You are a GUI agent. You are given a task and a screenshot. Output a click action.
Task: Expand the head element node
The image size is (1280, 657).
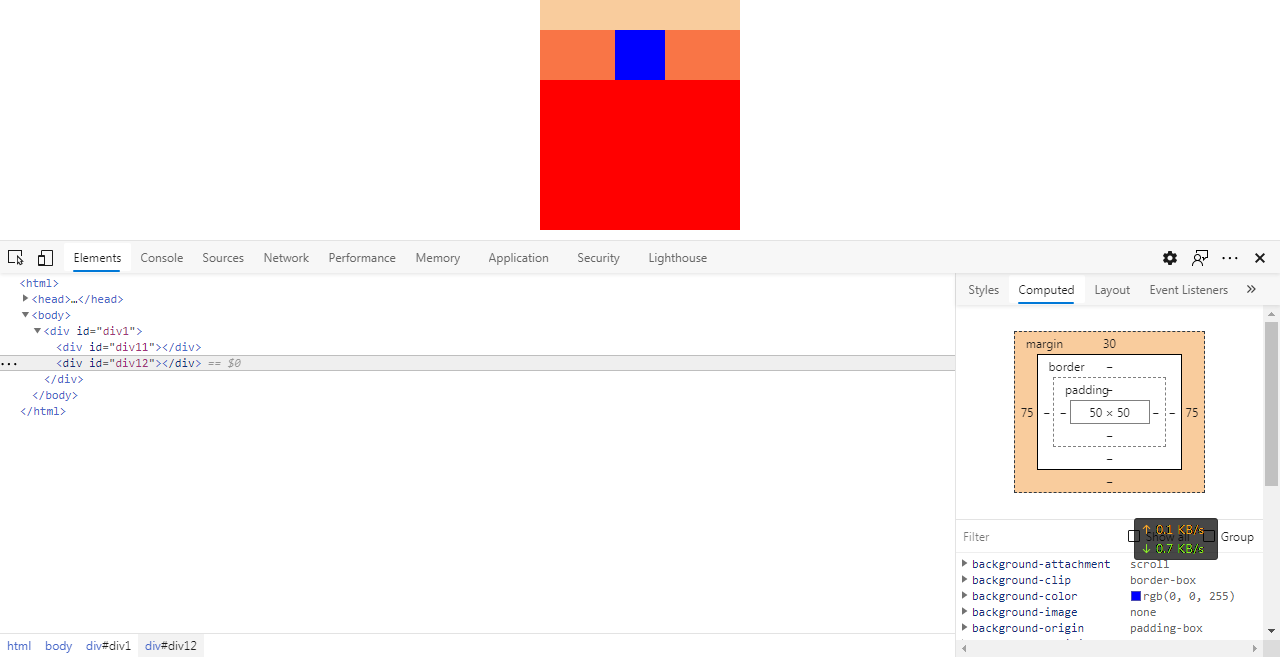click(26, 299)
